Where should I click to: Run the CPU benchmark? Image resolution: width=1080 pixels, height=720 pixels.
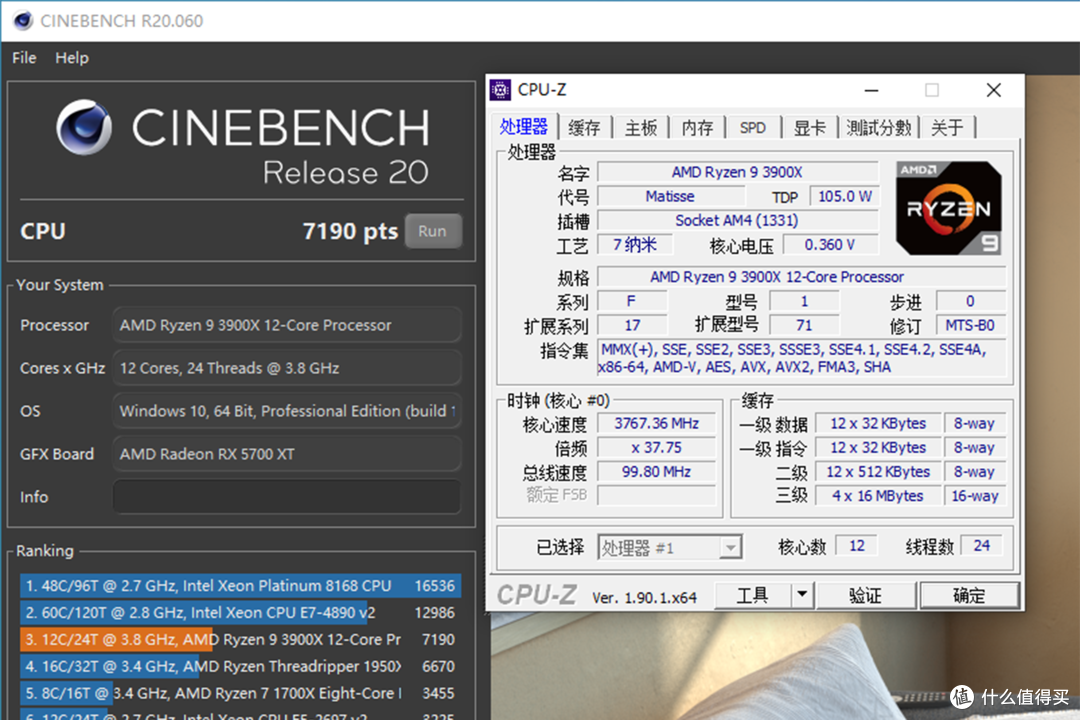(433, 232)
